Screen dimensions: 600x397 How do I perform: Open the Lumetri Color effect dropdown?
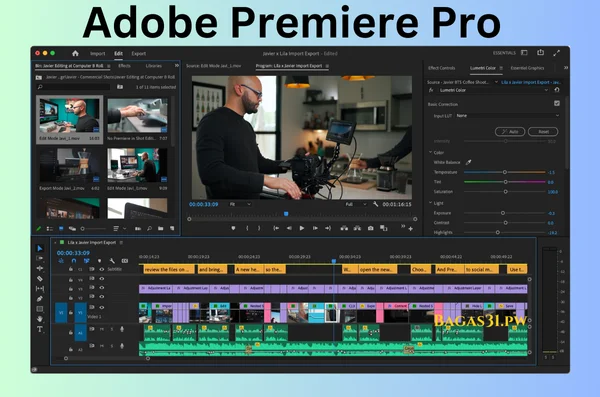pyautogui.click(x=494, y=90)
